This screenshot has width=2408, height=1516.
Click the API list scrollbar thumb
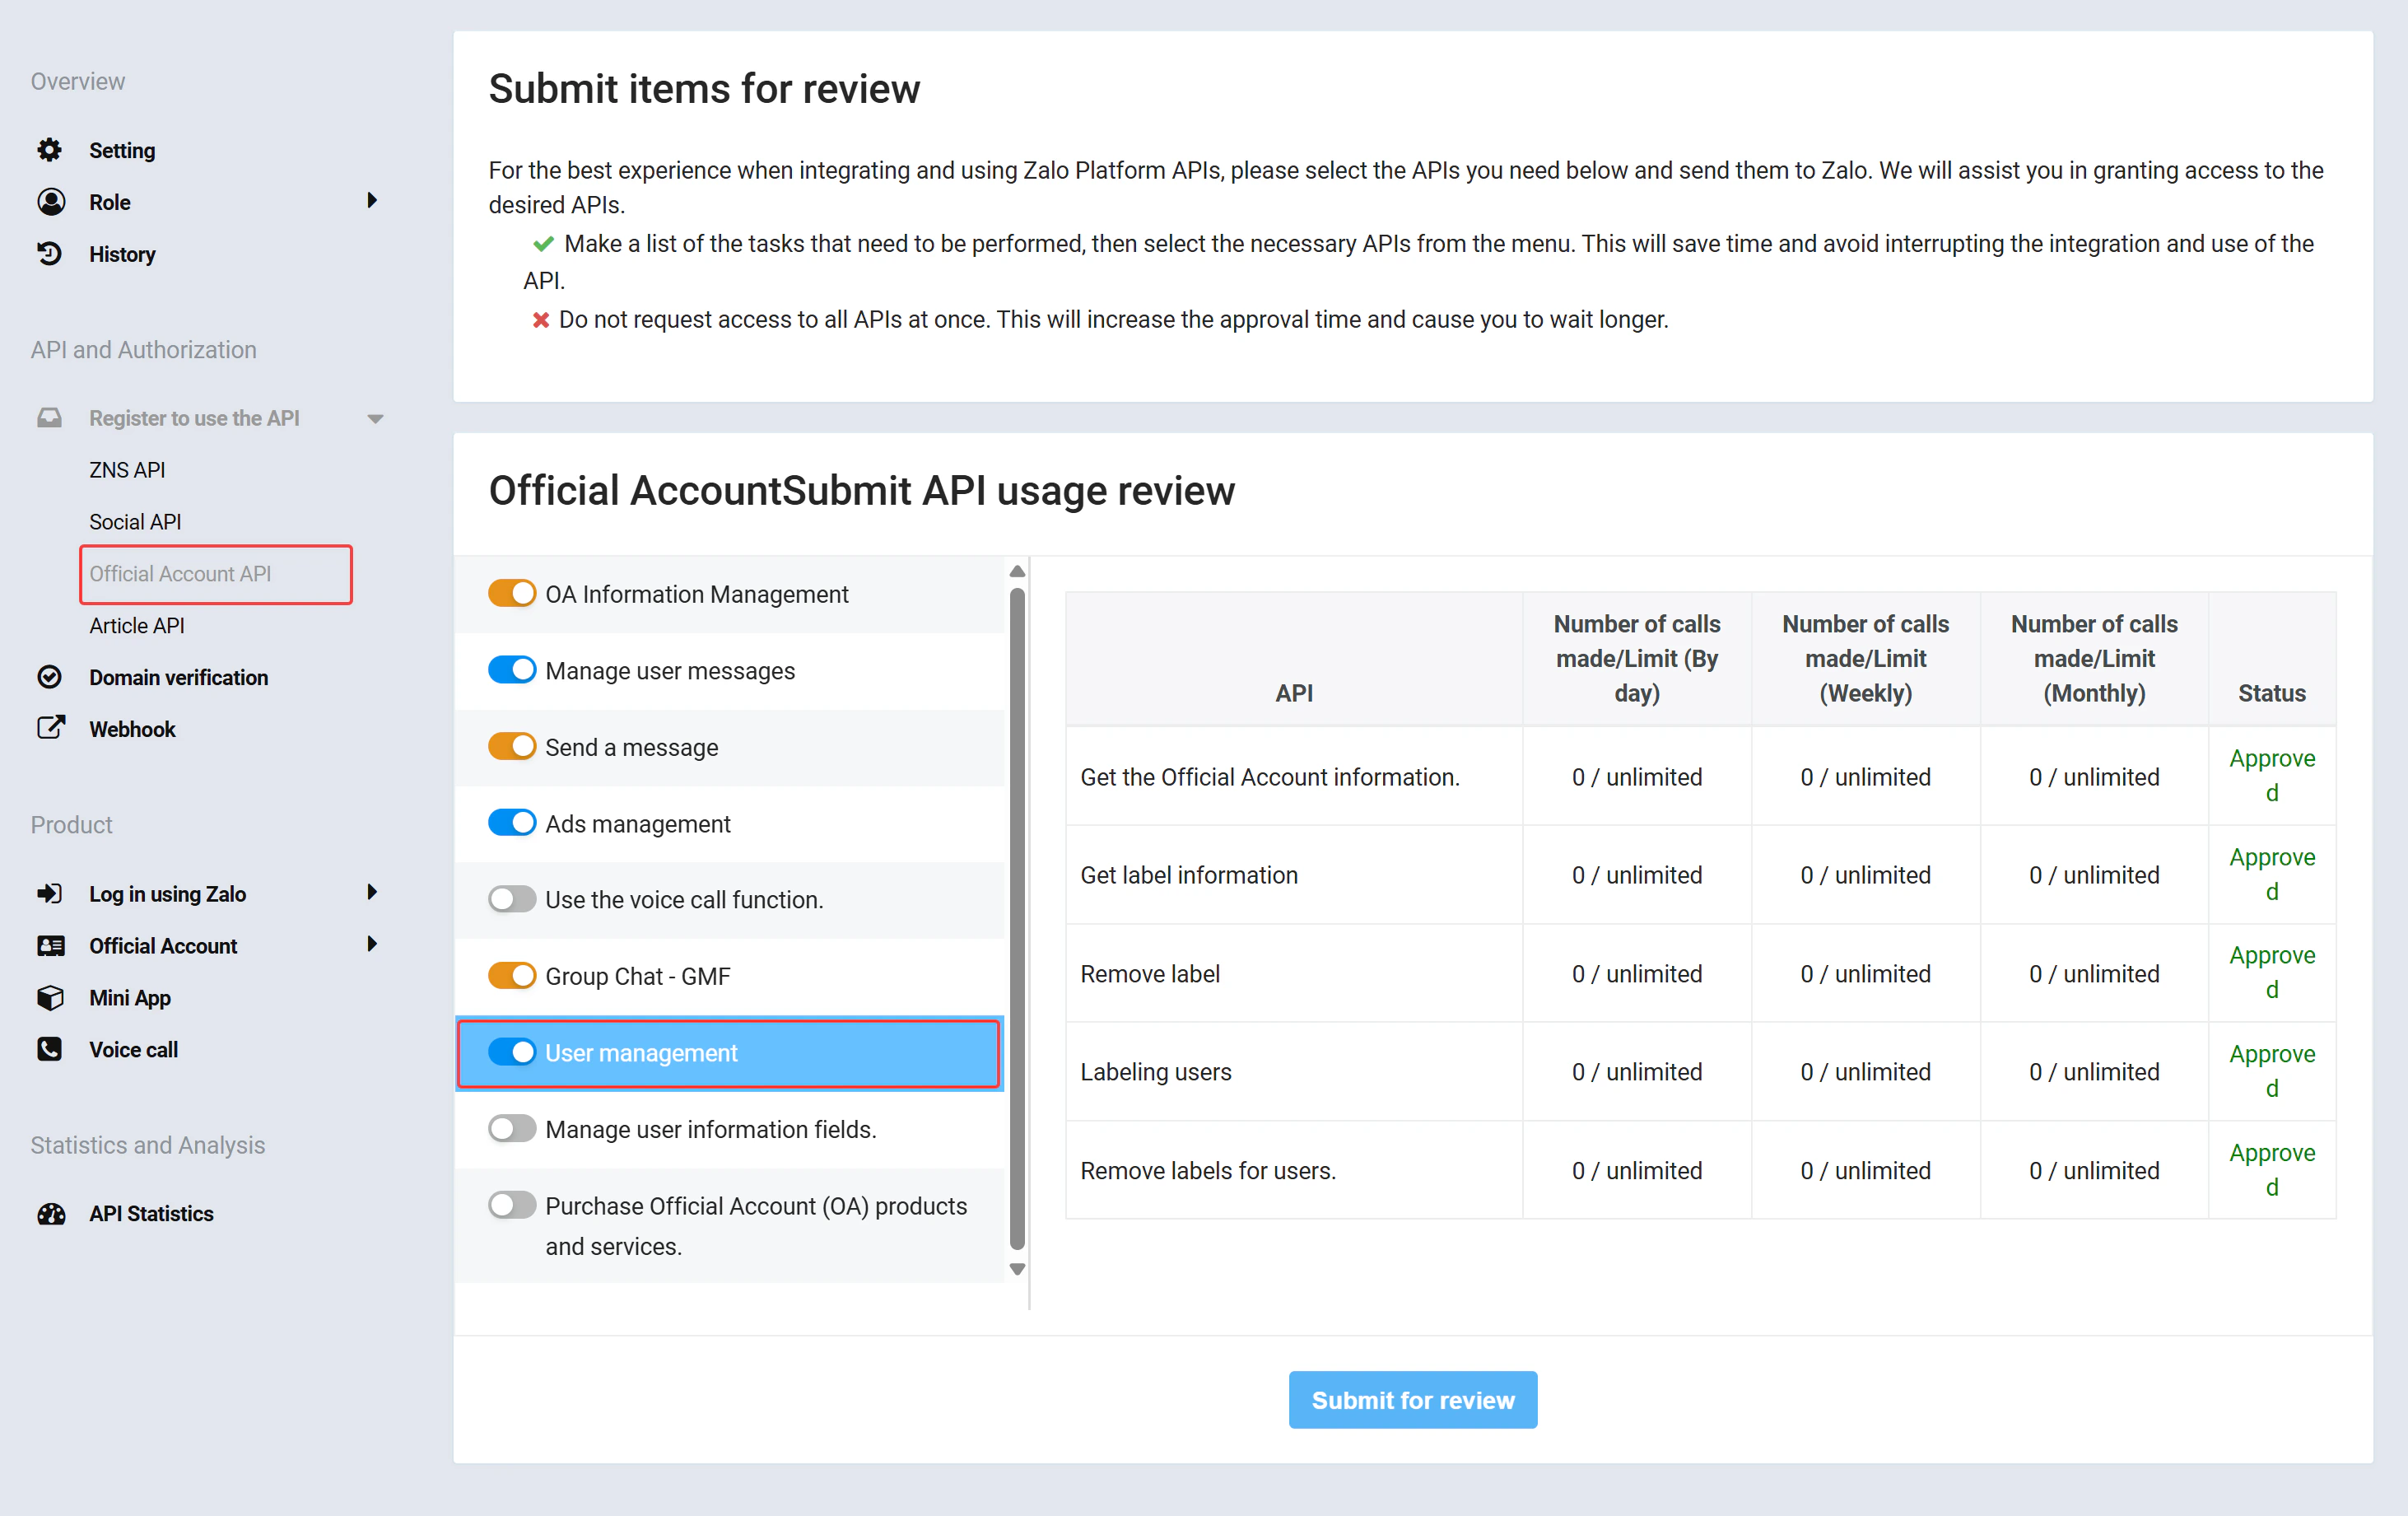1017,919
